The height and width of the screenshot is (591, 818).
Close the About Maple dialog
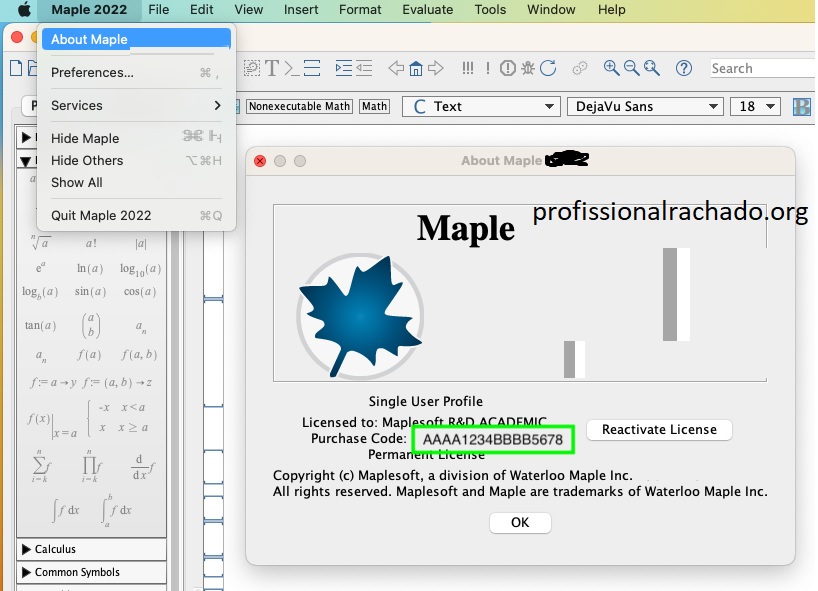pos(260,161)
